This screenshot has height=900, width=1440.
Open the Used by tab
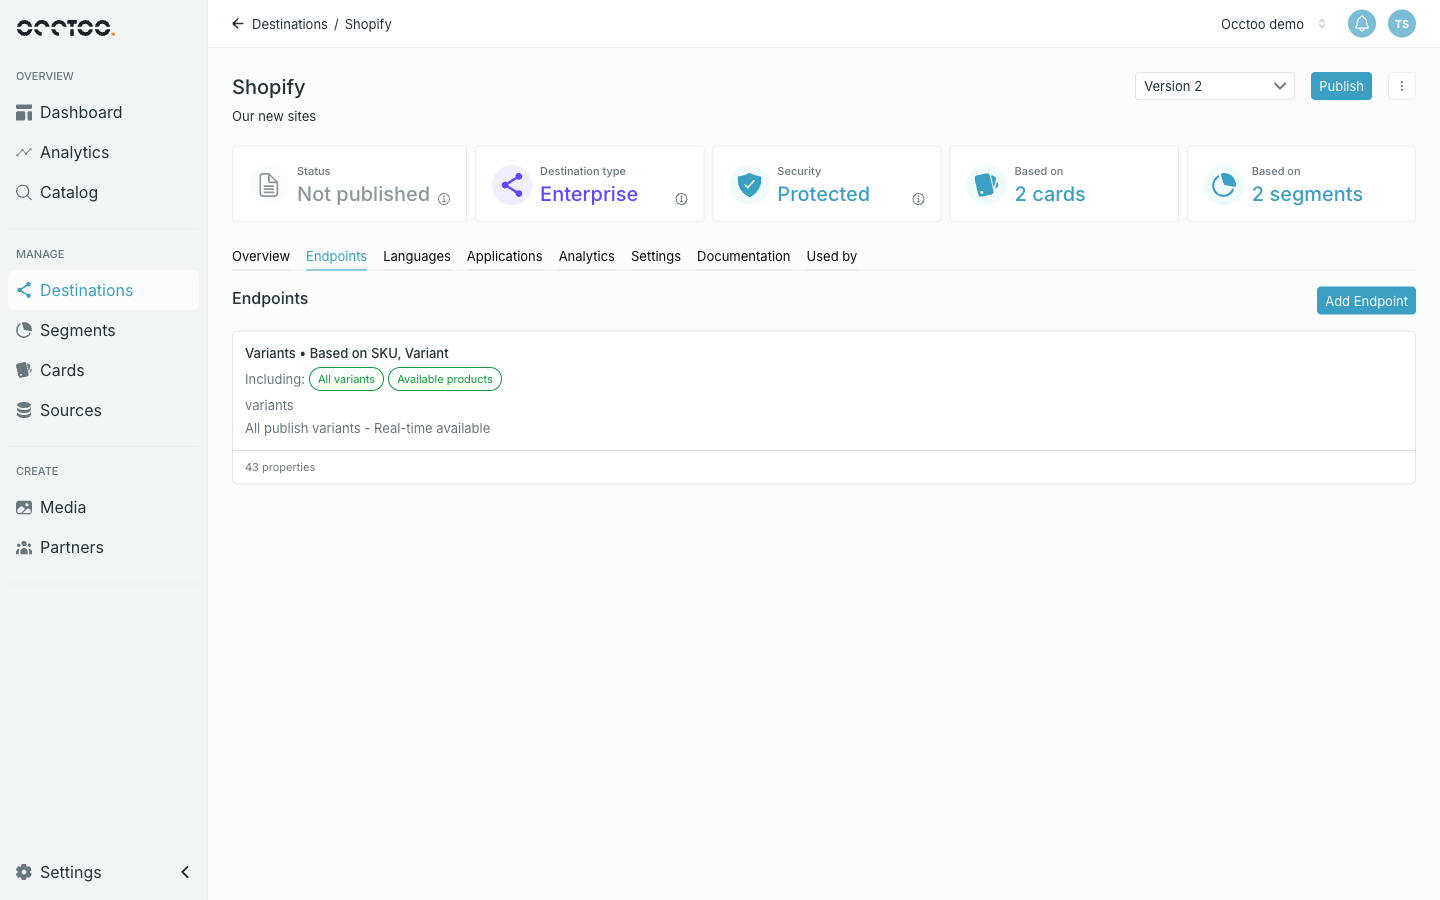[x=832, y=257]
